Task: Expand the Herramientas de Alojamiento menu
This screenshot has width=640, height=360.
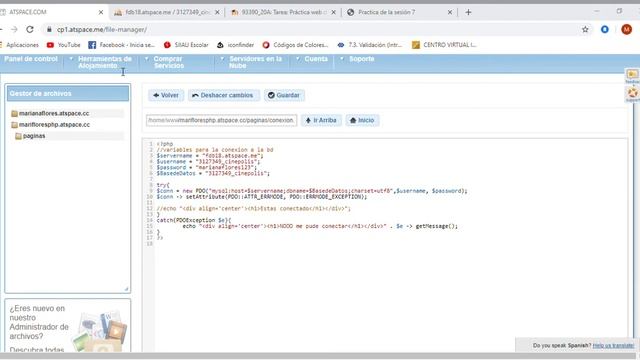Action: (x=104, y=62)
